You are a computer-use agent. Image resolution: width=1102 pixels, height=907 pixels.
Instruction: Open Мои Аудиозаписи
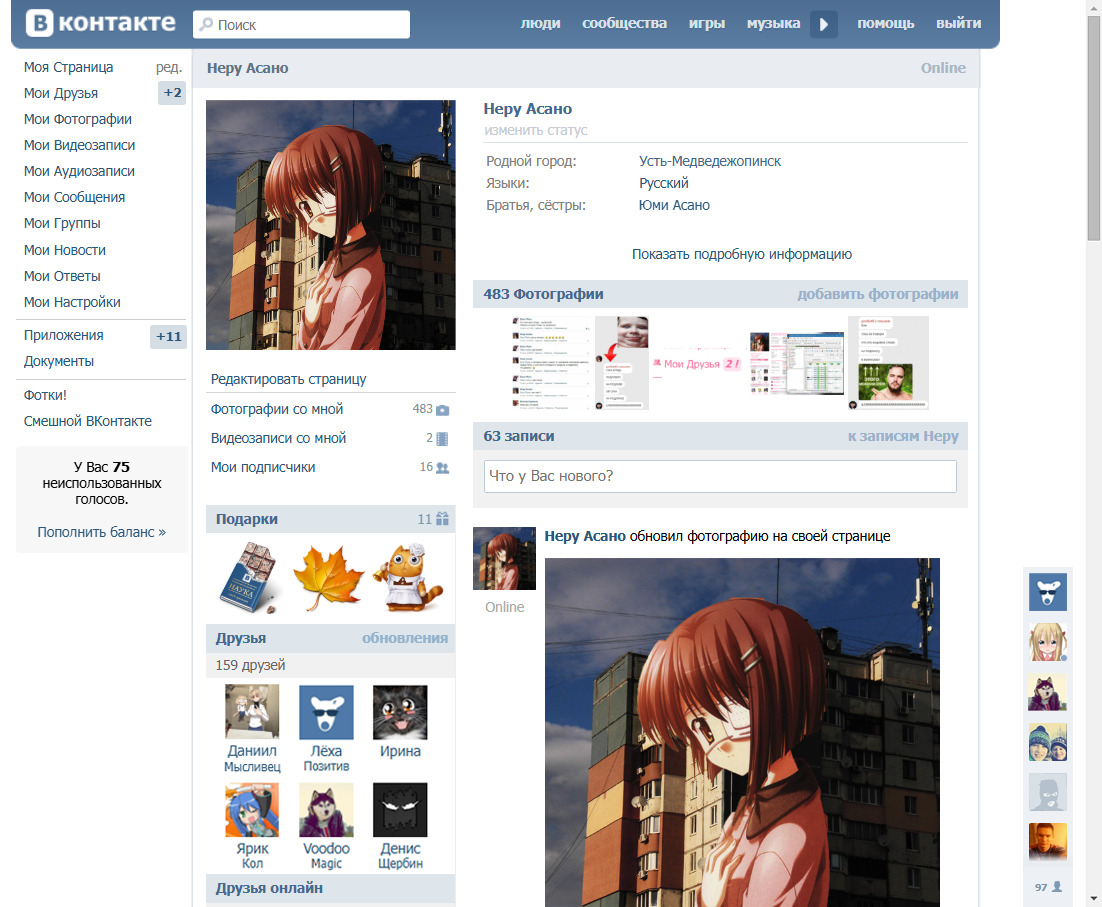[x=79, y=171]
